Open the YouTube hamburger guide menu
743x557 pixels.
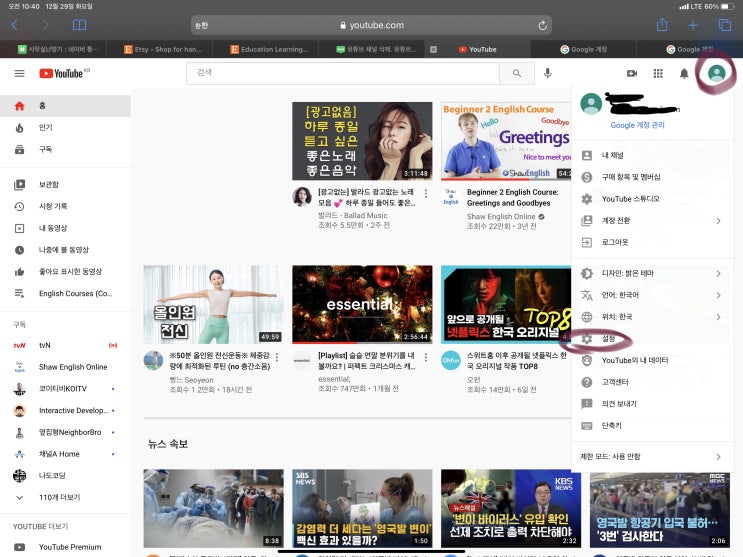point(19,73)
